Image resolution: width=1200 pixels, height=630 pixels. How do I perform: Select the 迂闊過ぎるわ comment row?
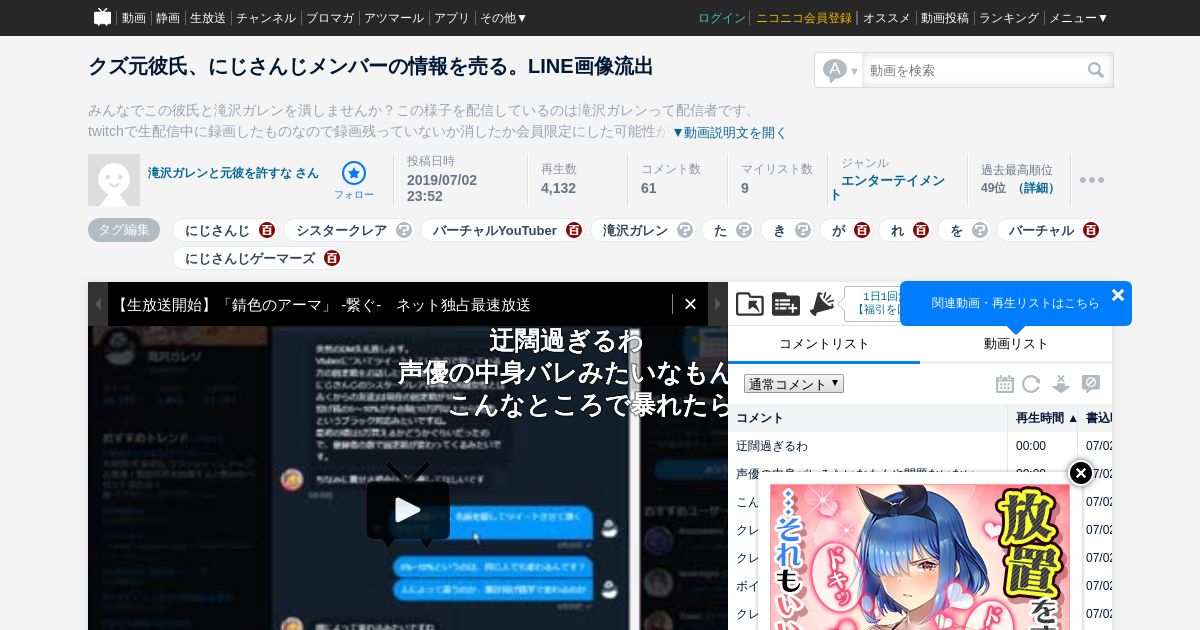920,446
